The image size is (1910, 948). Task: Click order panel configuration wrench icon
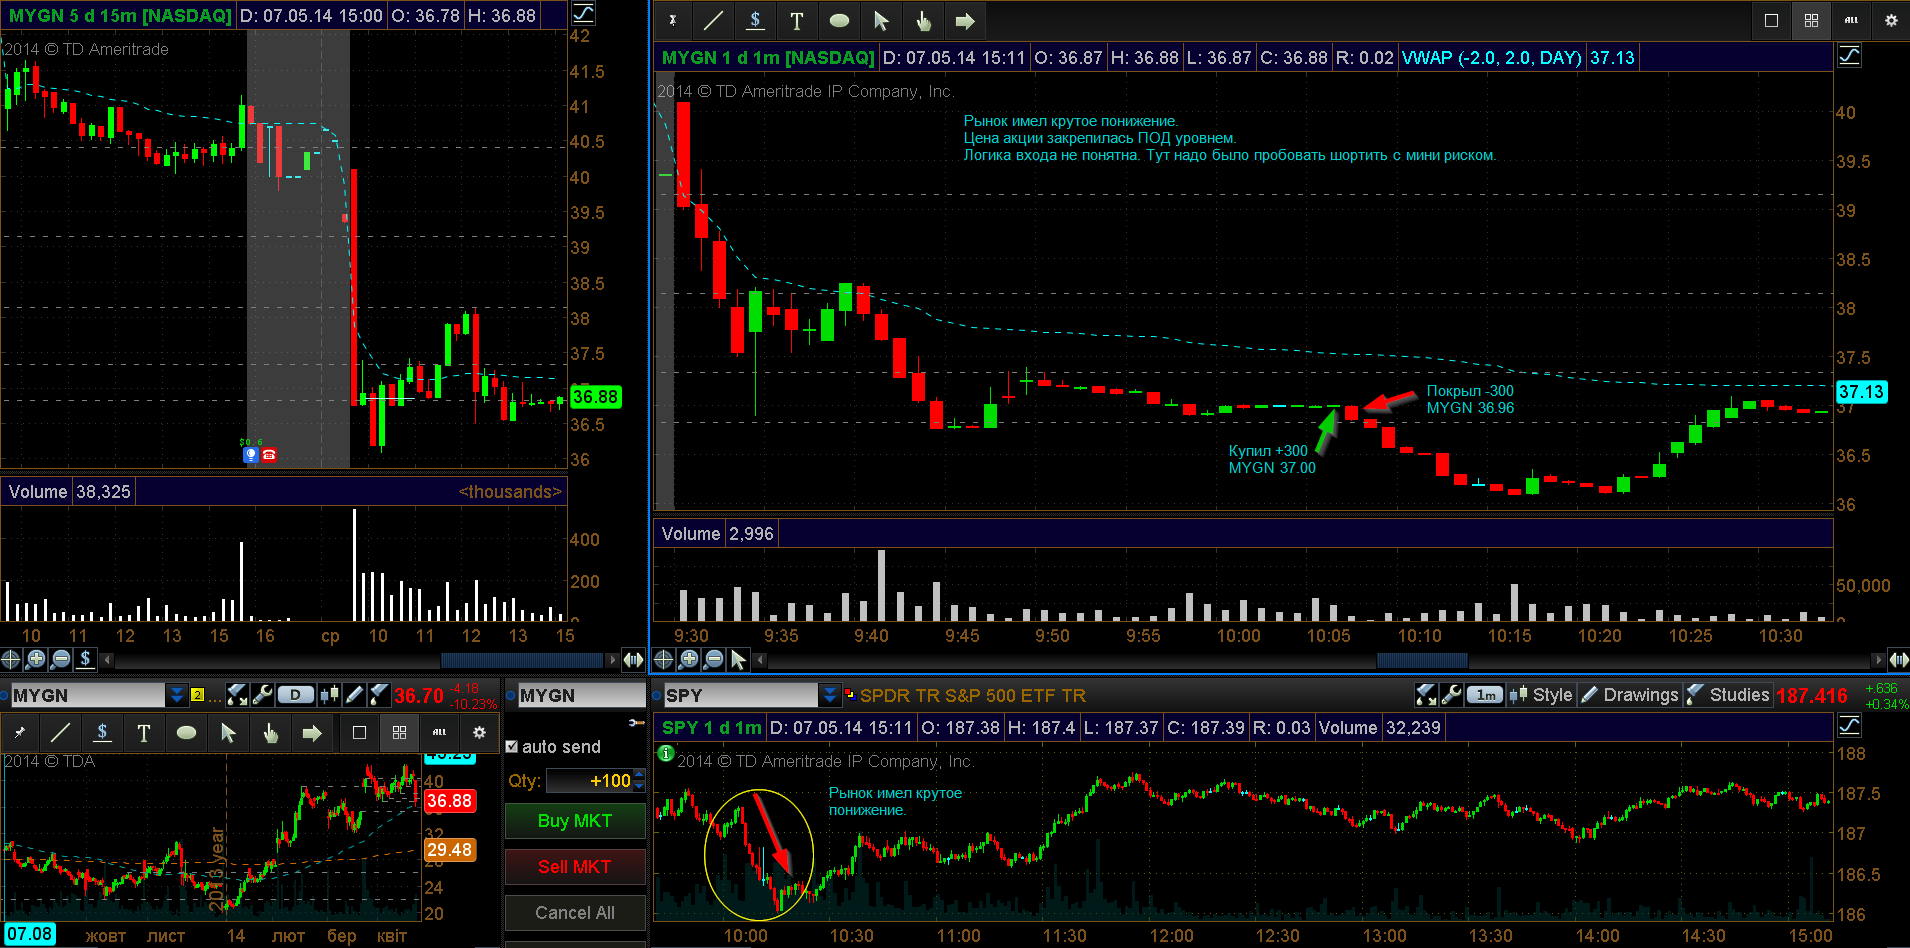[x=636, y=722]
